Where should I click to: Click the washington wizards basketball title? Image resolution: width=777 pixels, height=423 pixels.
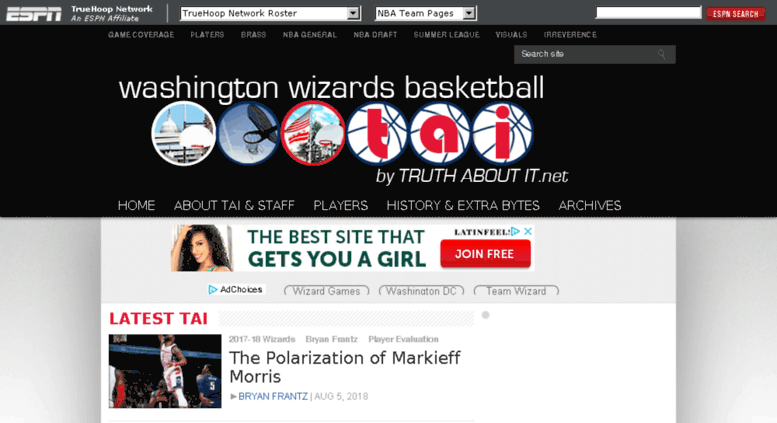point(331,88)
